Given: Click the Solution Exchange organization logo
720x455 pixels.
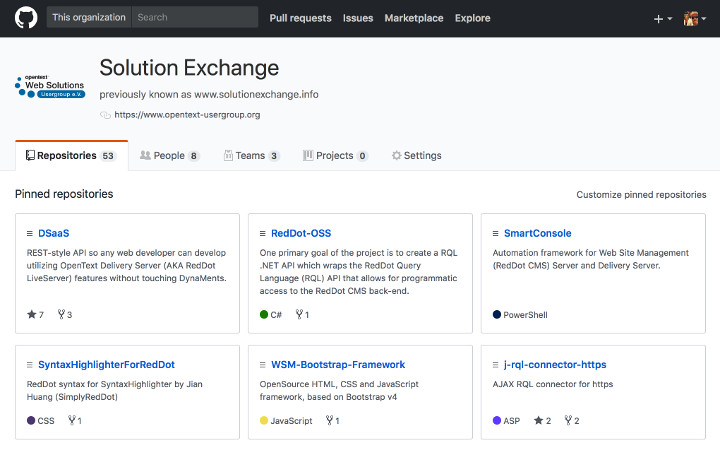Looking at the screenshot, I should 50,86.
